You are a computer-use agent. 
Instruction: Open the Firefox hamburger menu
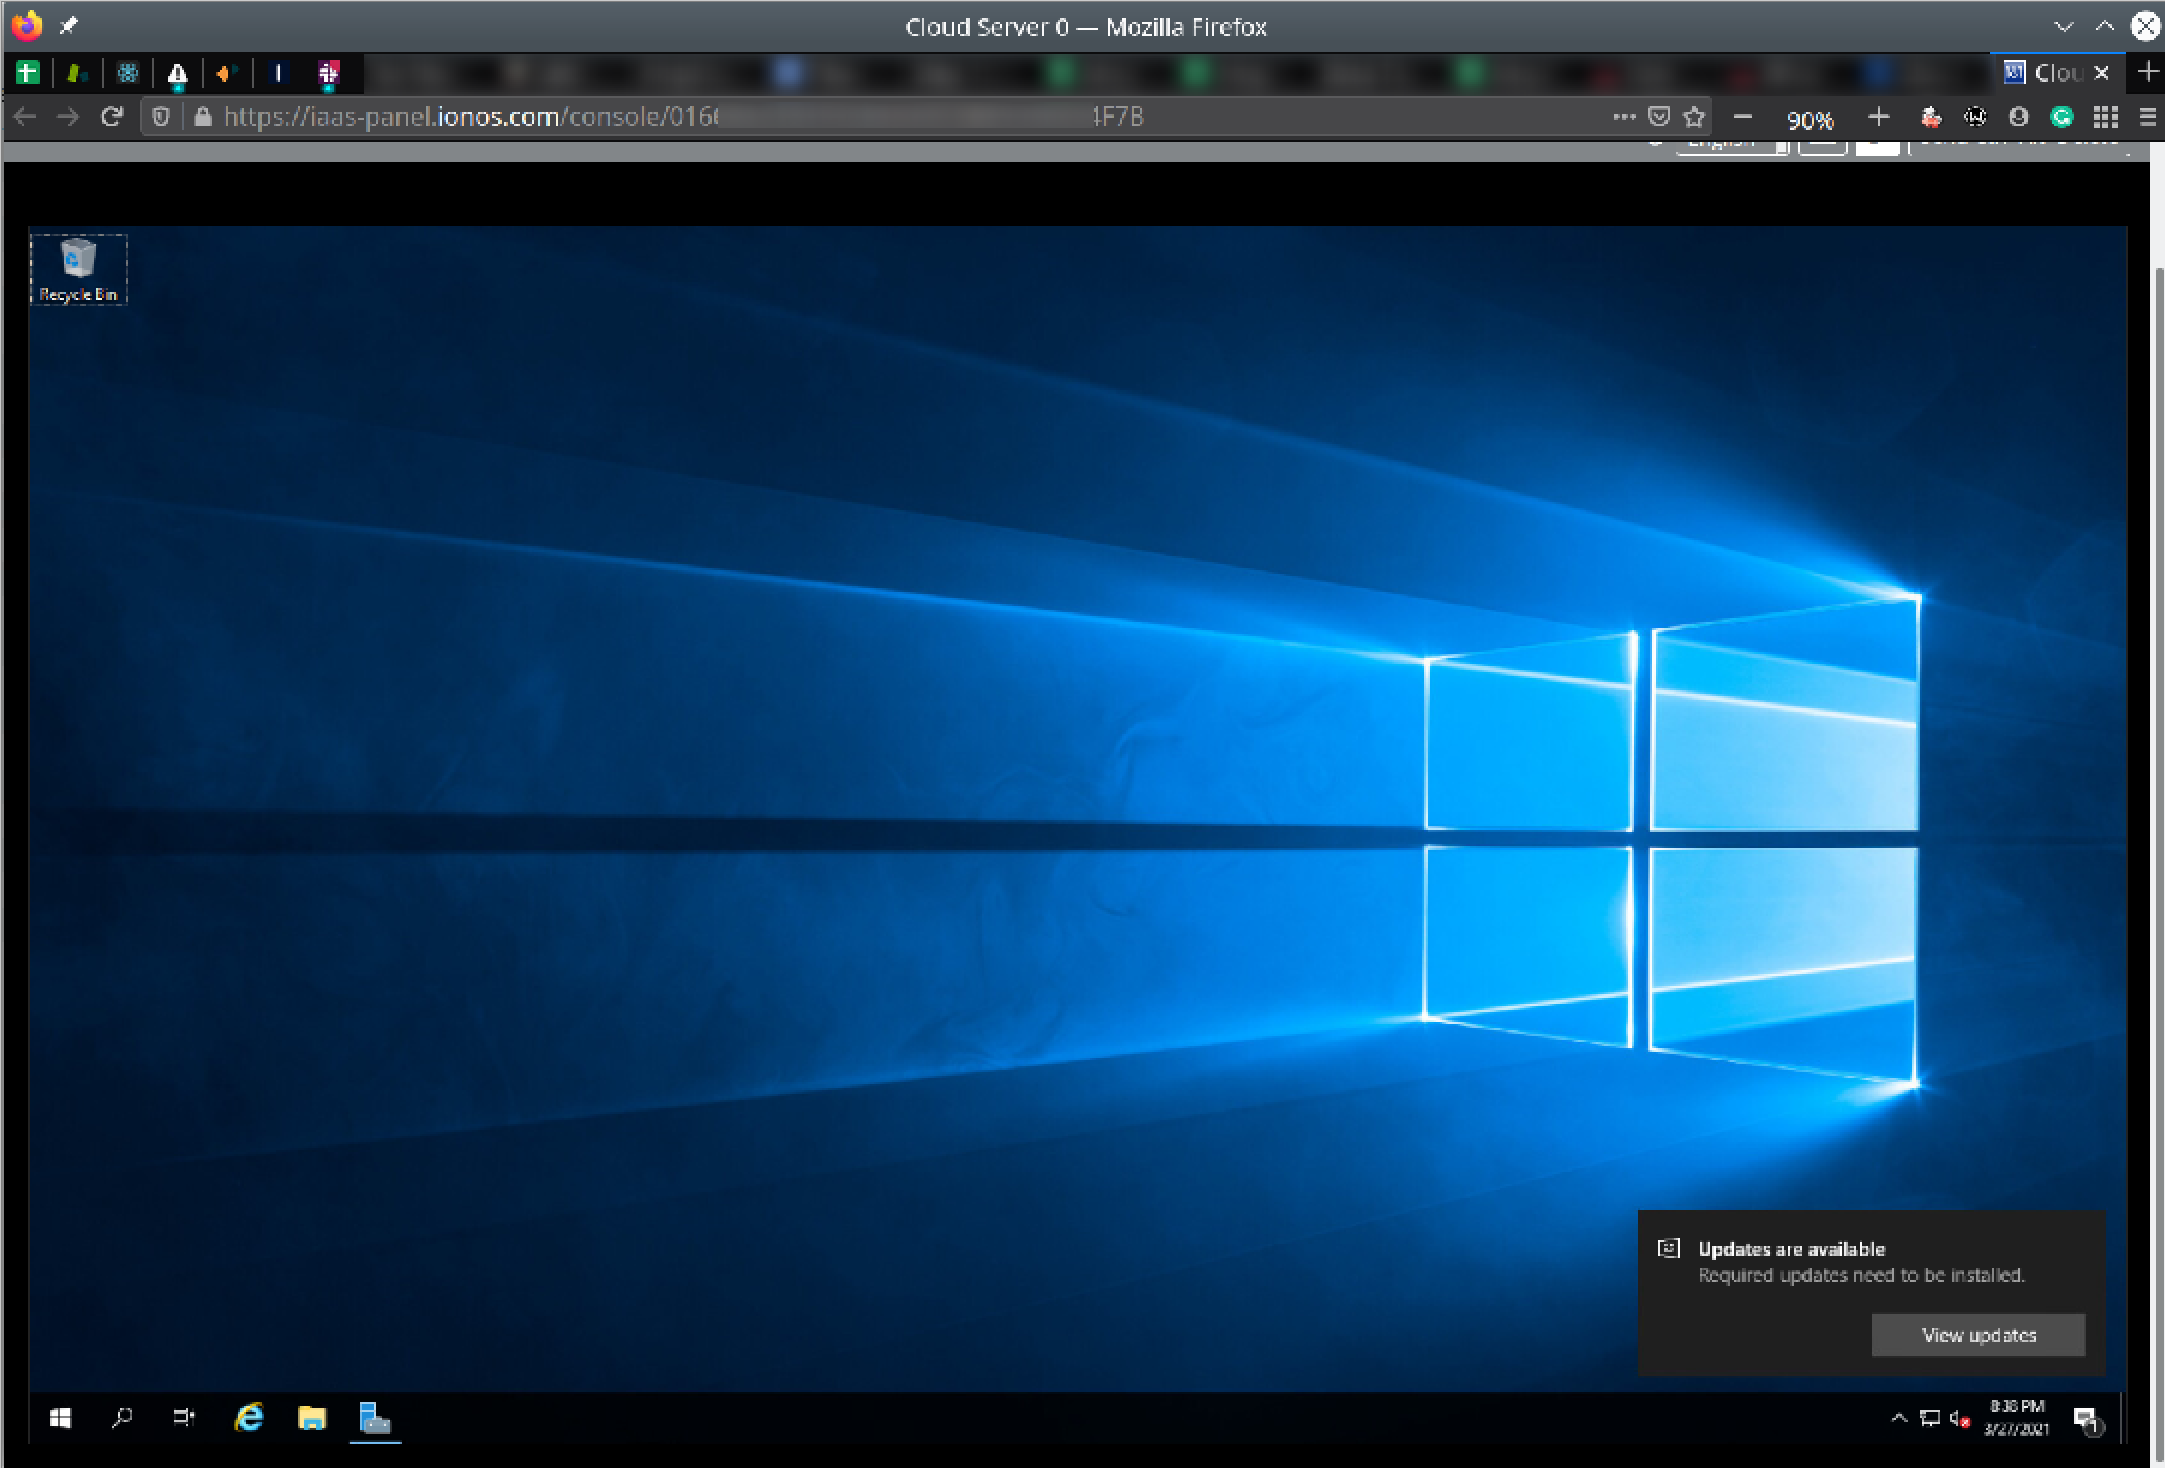[x=2148, y=117]
